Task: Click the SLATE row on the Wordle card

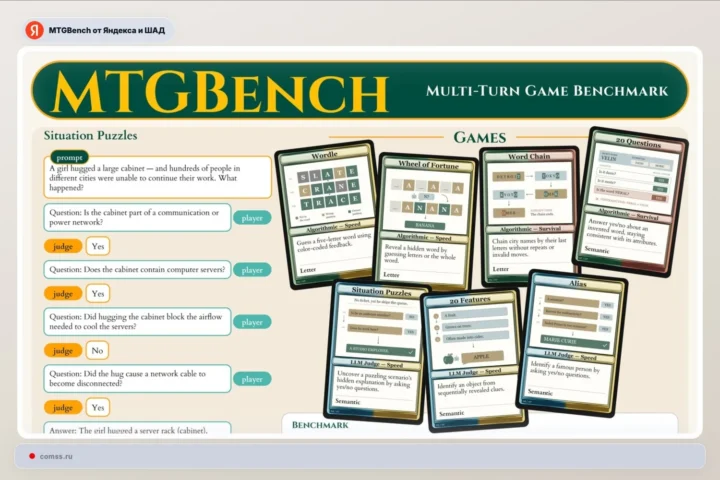Action: pyautogui.click(x=327, y=175)
